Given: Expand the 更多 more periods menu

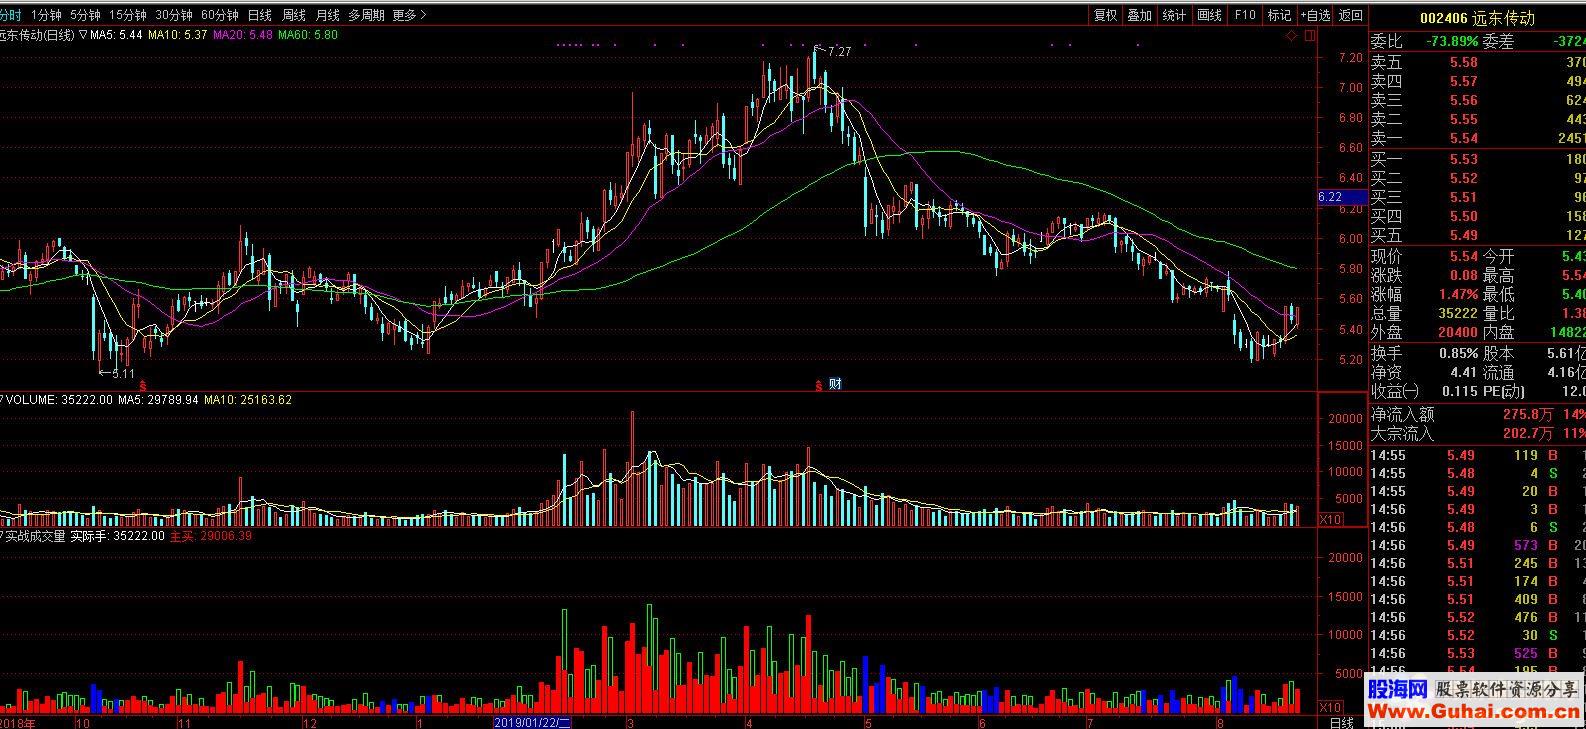Looking at the screenshot, I should point(409,15).
